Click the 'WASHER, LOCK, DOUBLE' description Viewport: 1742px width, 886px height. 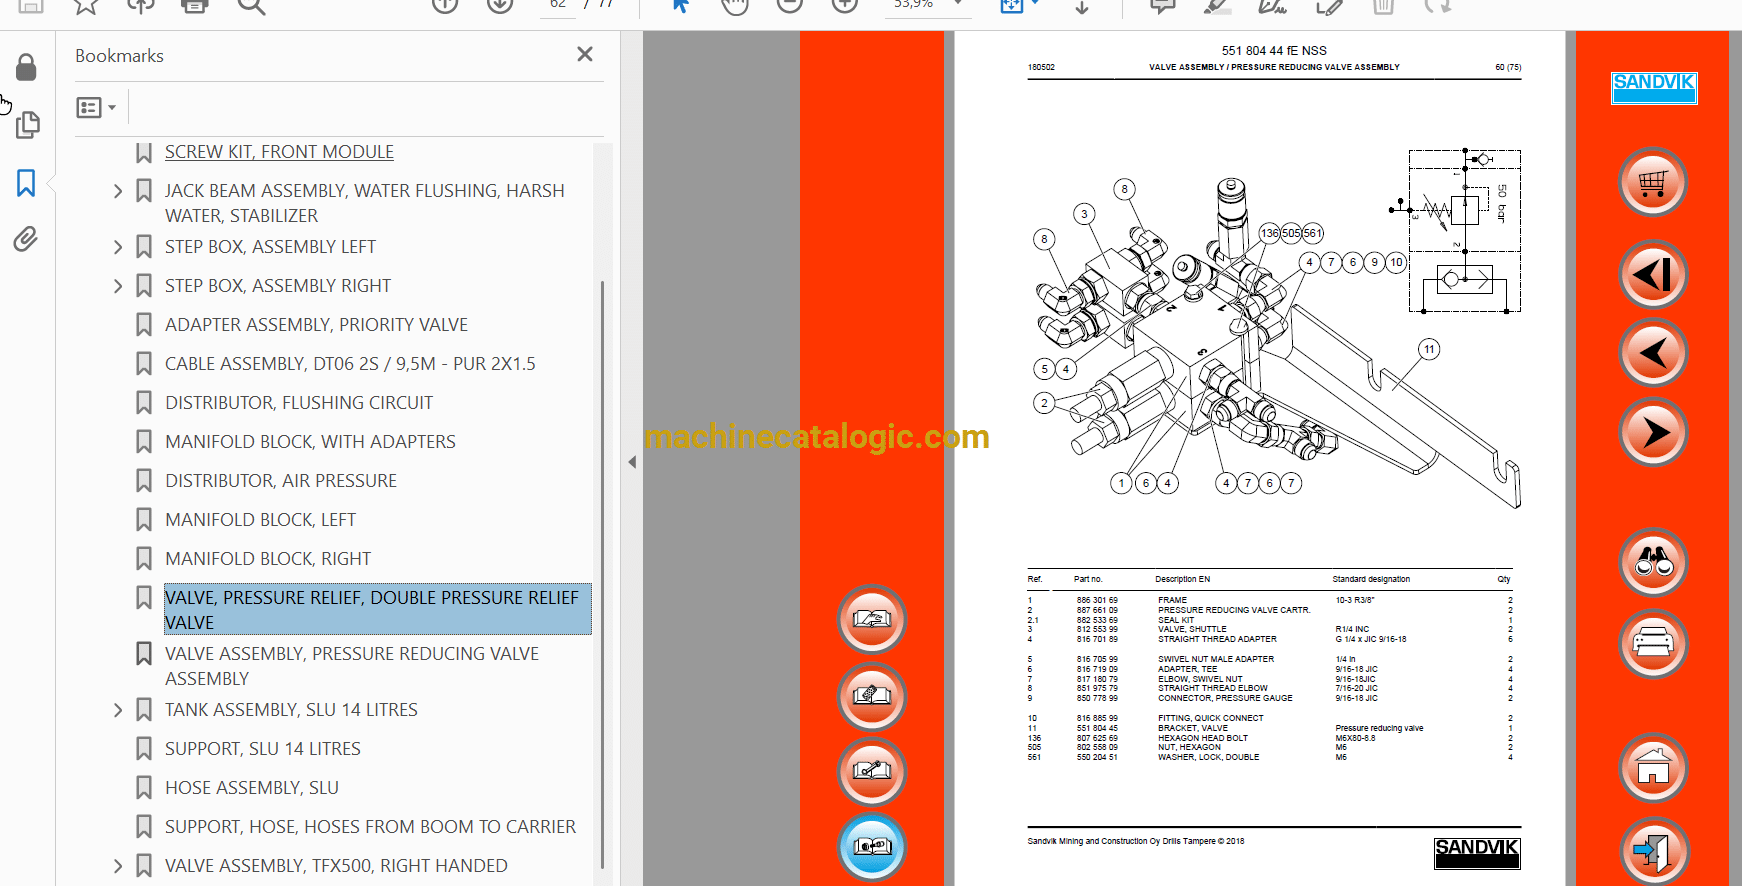pyautogui.click(x=1209, y=757)
